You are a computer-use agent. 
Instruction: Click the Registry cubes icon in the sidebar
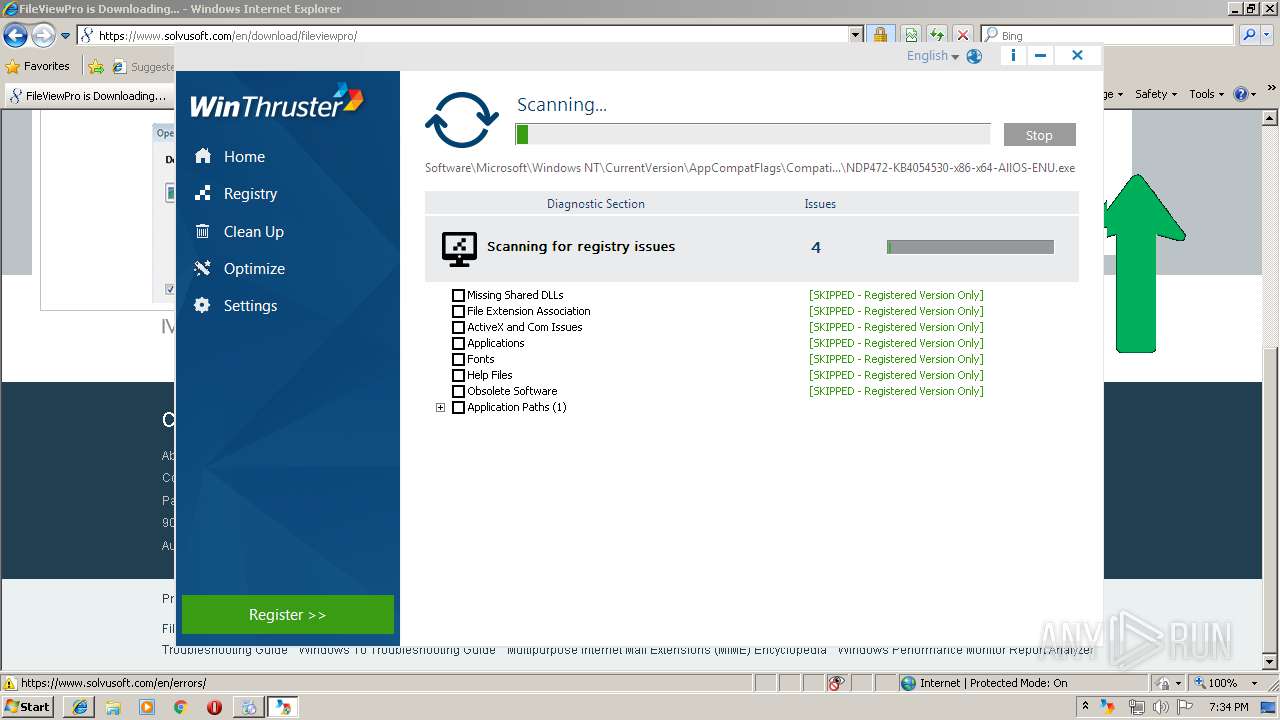click(x=203, y=193)
